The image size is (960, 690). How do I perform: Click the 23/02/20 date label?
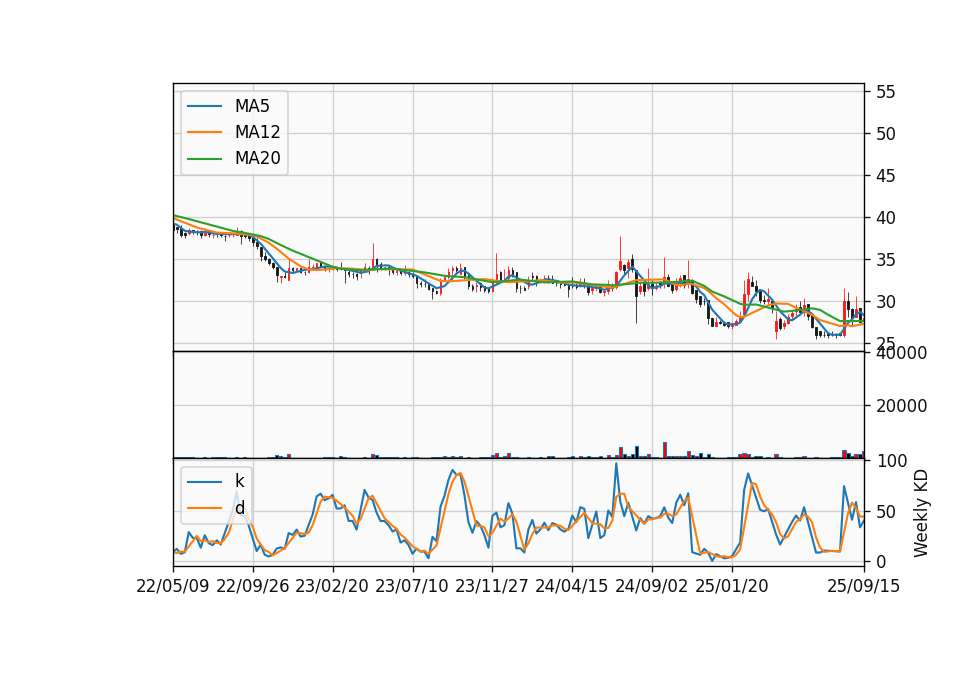click(x=332, y=586)
